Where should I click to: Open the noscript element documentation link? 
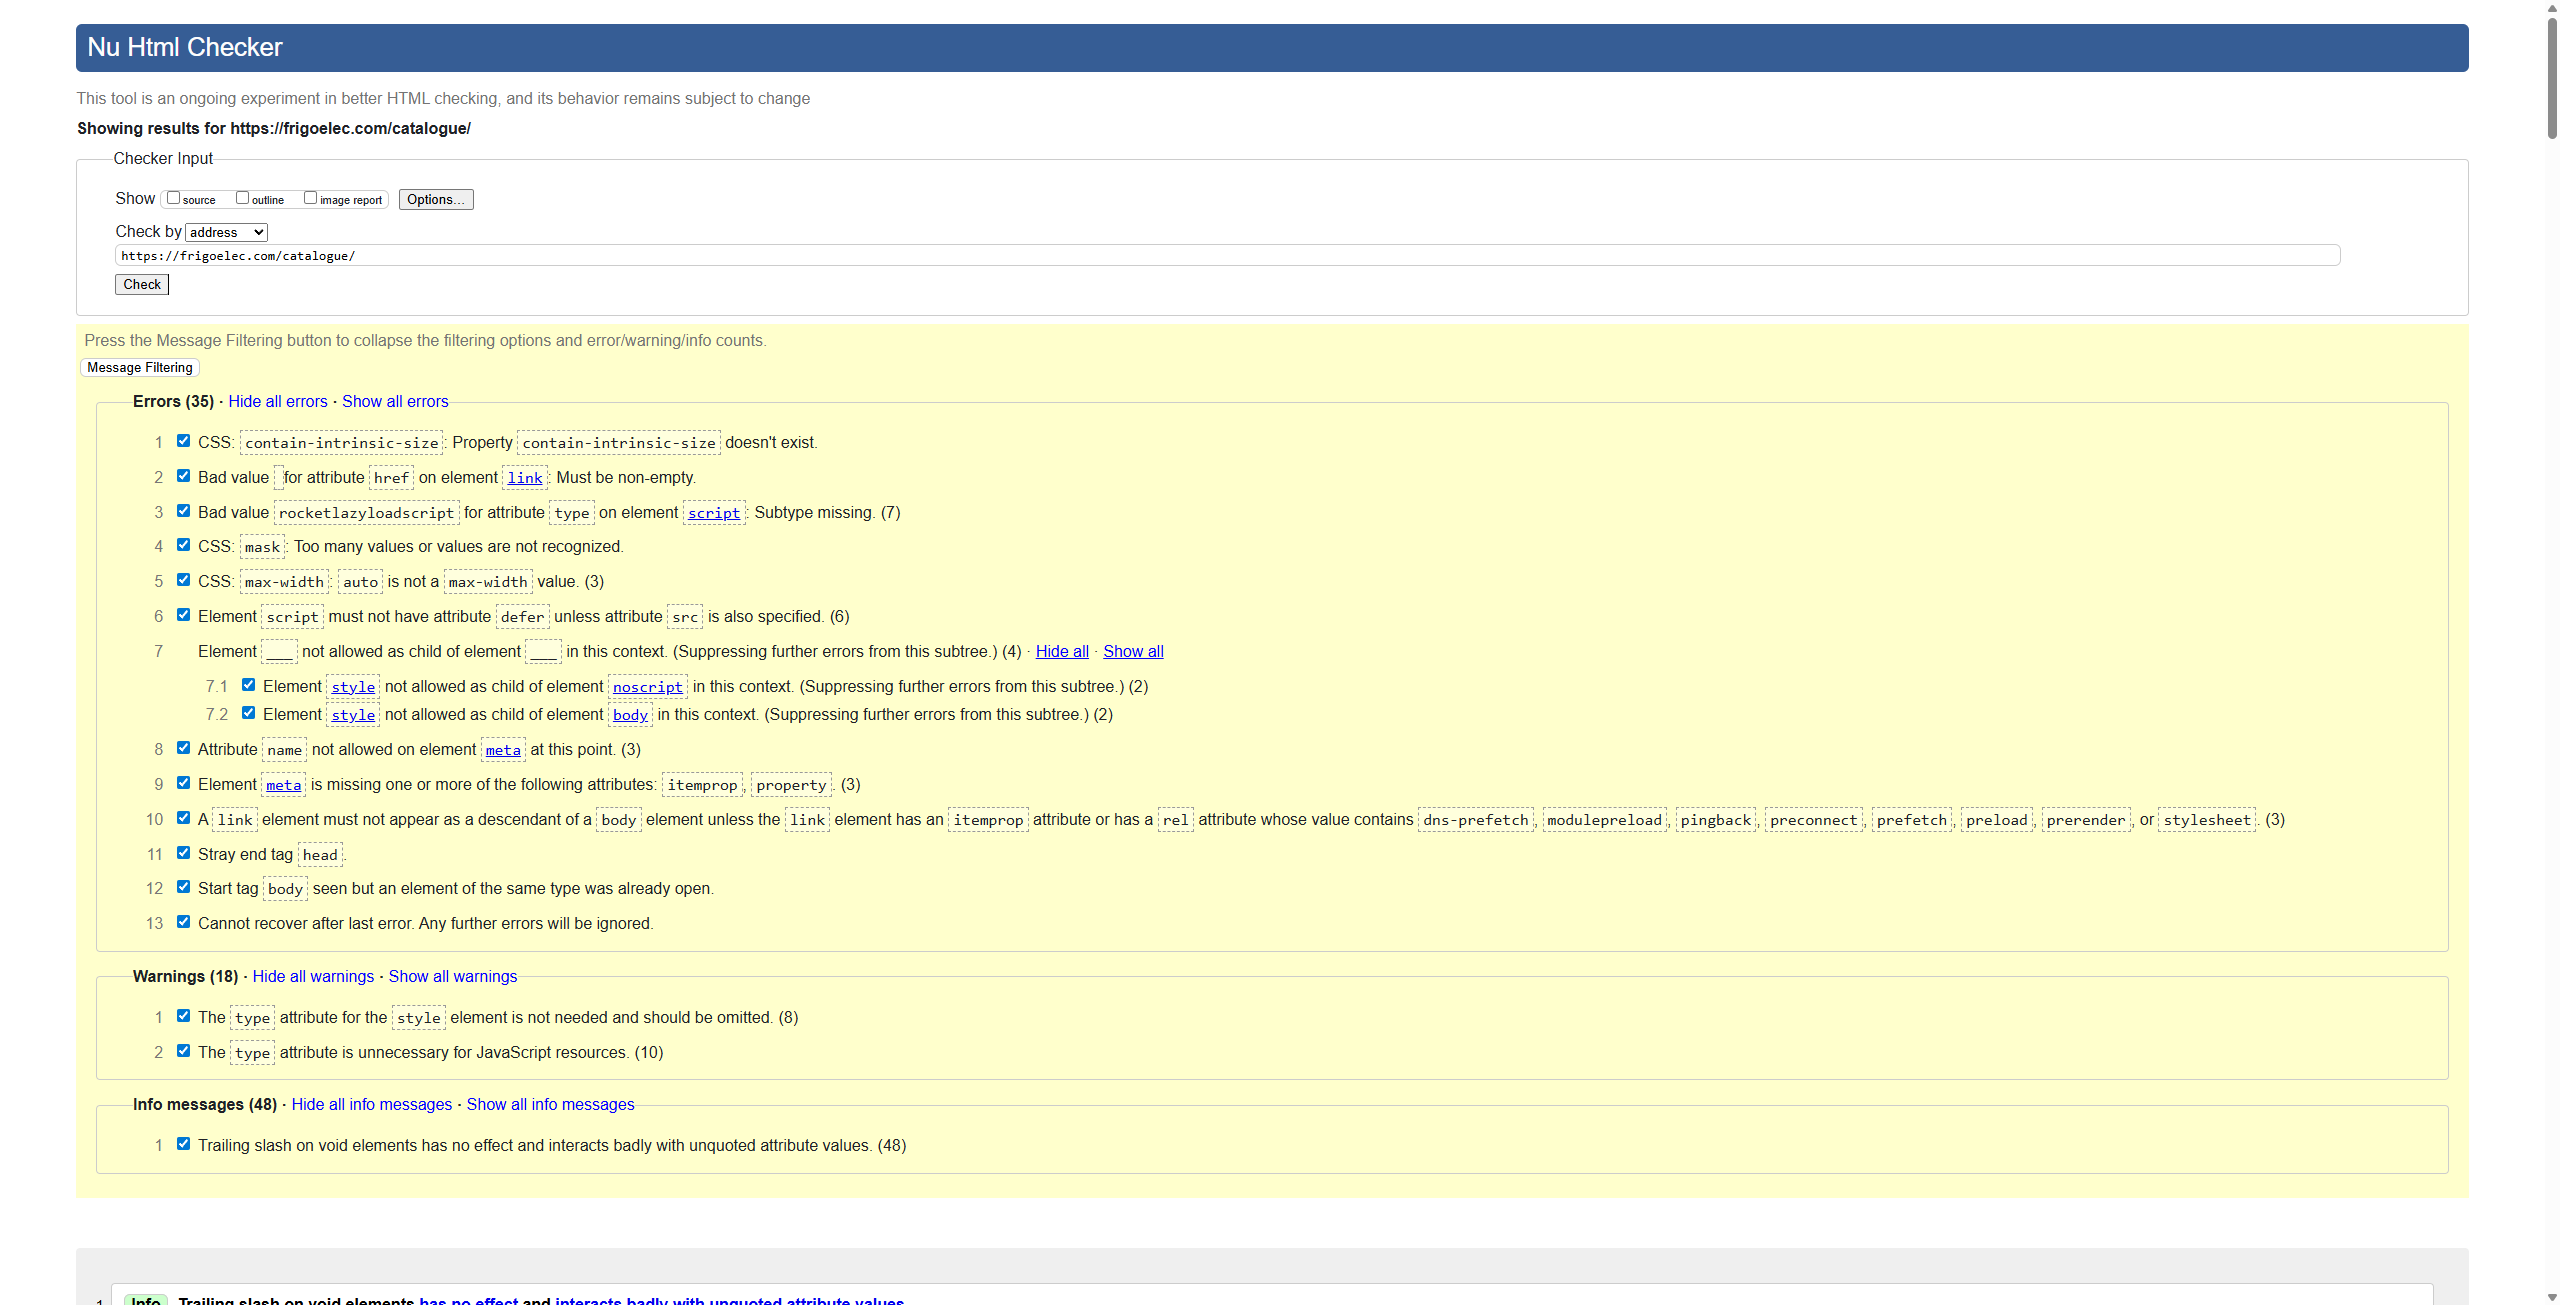(647, 687)
